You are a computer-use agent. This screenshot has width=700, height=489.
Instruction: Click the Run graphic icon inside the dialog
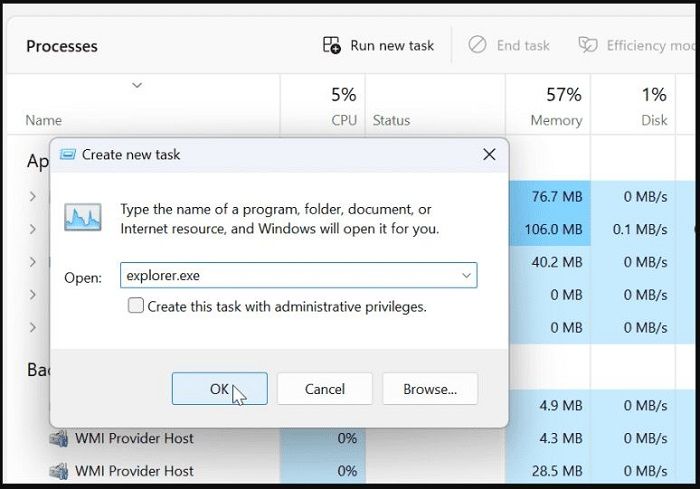[82, 217]
